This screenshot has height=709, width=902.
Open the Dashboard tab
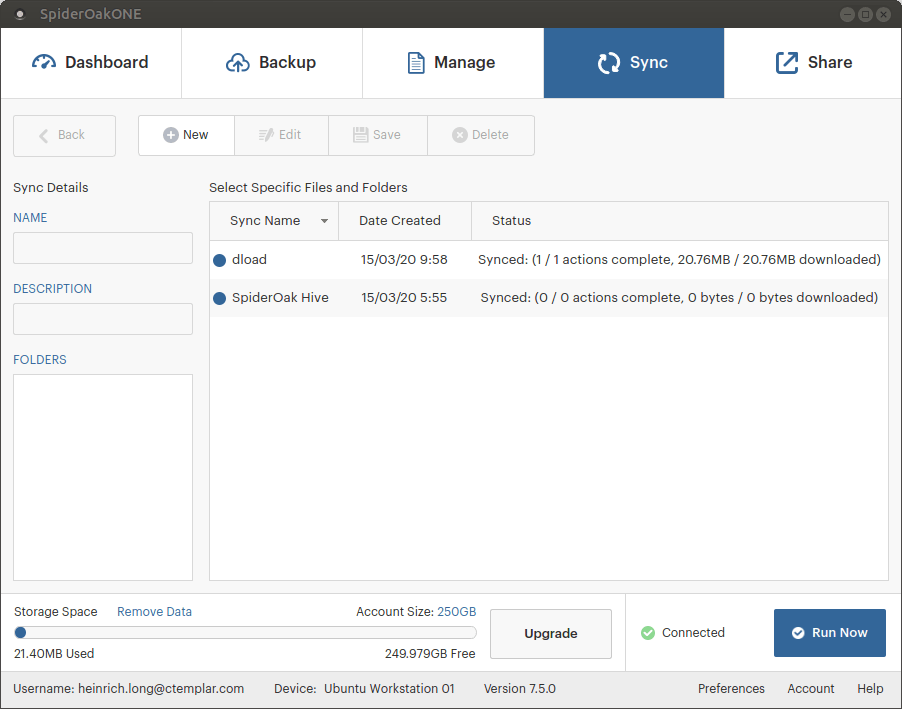coord(91,63)
